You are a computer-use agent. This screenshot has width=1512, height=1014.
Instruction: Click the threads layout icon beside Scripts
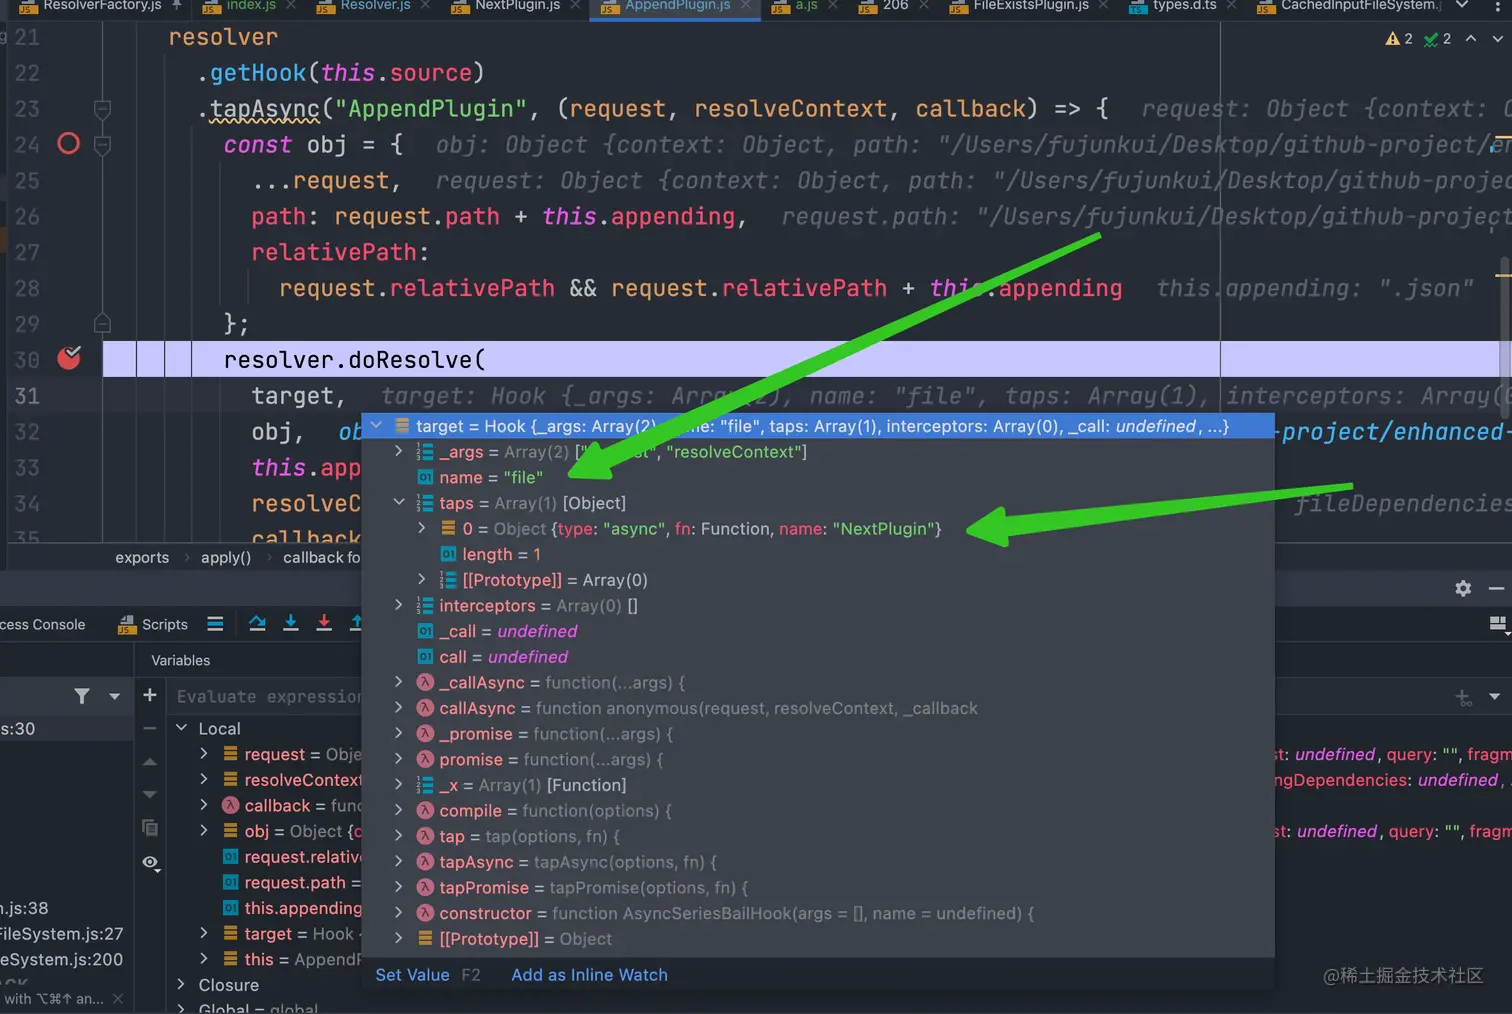(x=215, y=624)
